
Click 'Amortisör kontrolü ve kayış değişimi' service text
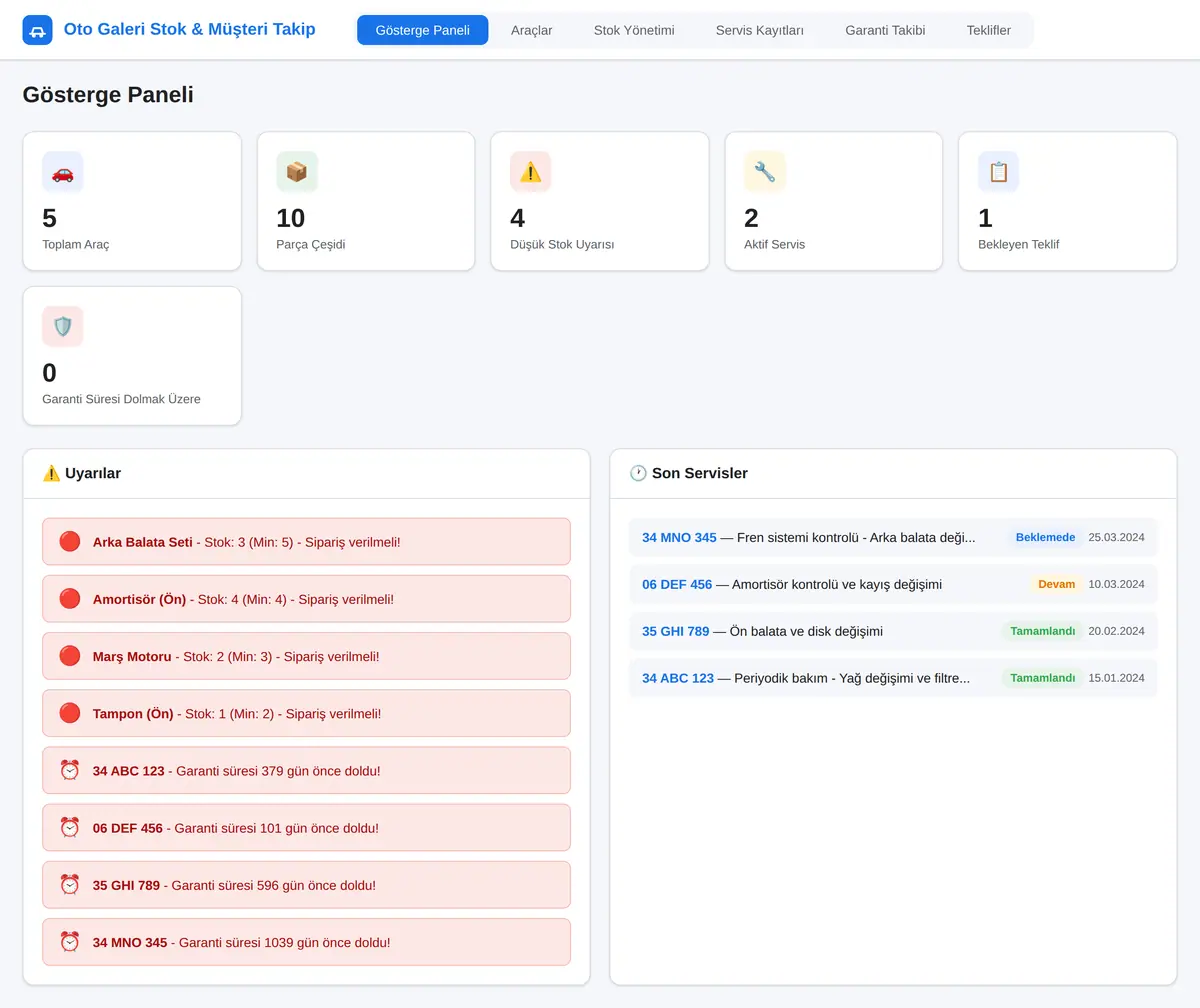click(837, 584)
